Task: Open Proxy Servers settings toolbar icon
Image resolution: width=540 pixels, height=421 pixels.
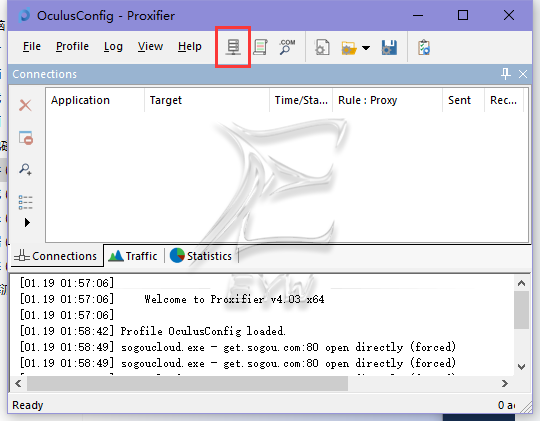Action: point(233,47)
